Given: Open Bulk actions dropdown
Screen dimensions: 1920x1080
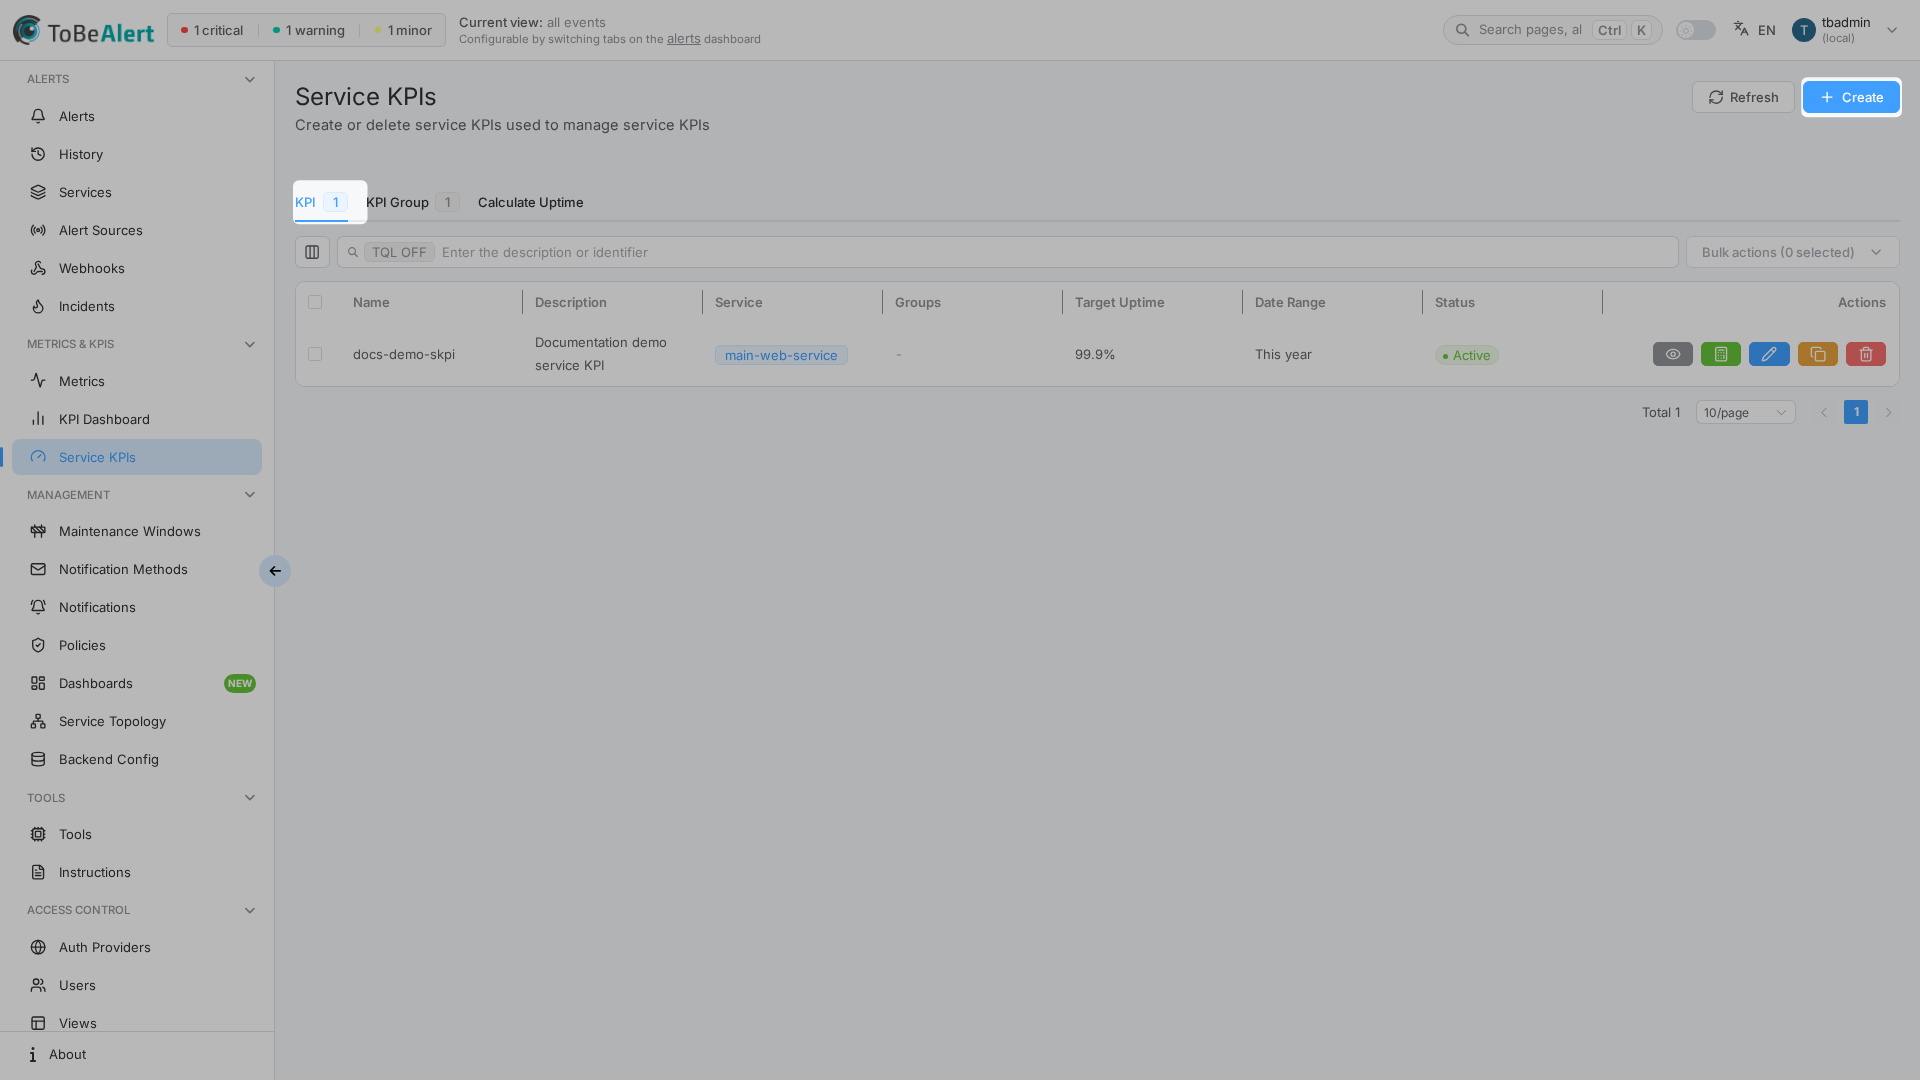Looking at the screenshot, I should 1792,252.
